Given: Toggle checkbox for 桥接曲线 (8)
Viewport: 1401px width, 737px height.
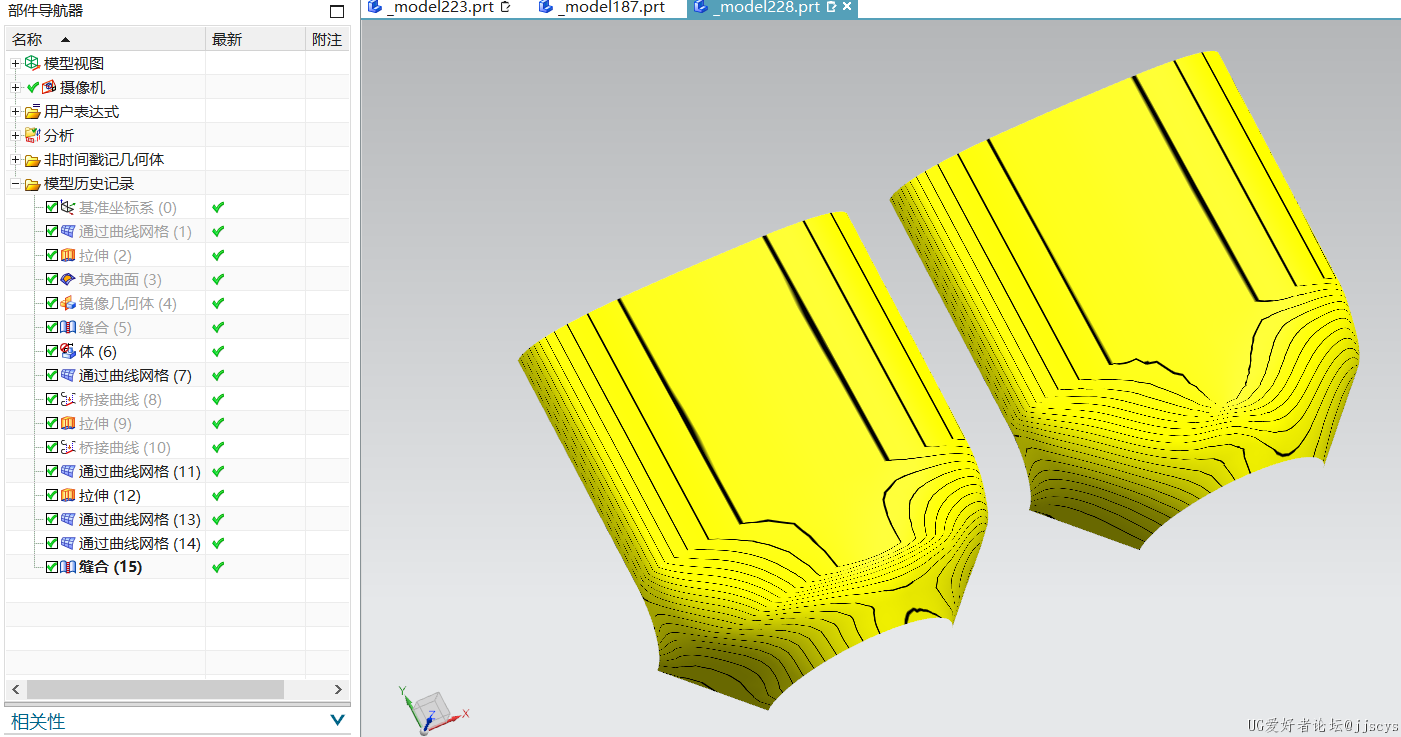Looking at the screenshot, I should tap(52, 399).
